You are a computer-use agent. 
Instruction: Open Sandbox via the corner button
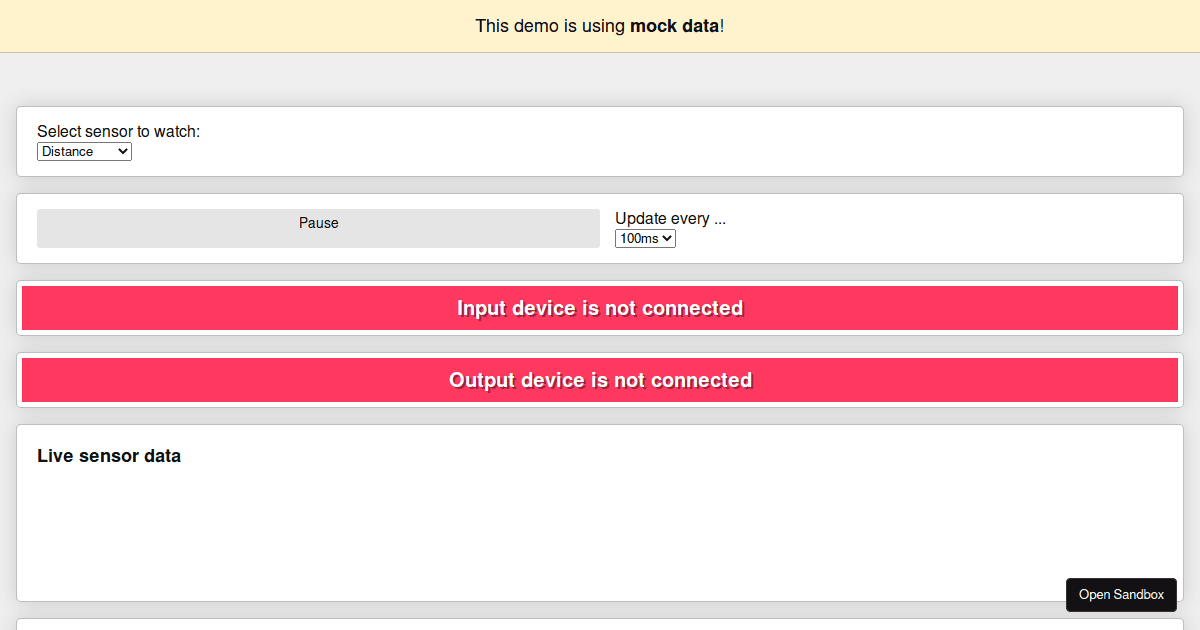pos(1121,594)
